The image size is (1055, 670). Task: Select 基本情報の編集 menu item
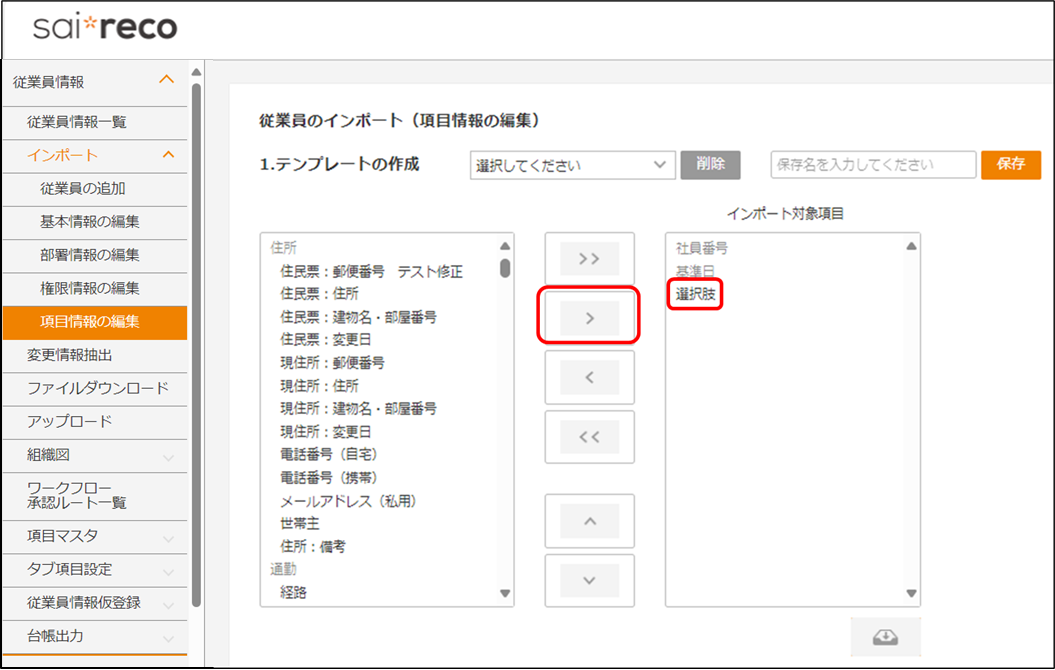[x=90, y=221]
